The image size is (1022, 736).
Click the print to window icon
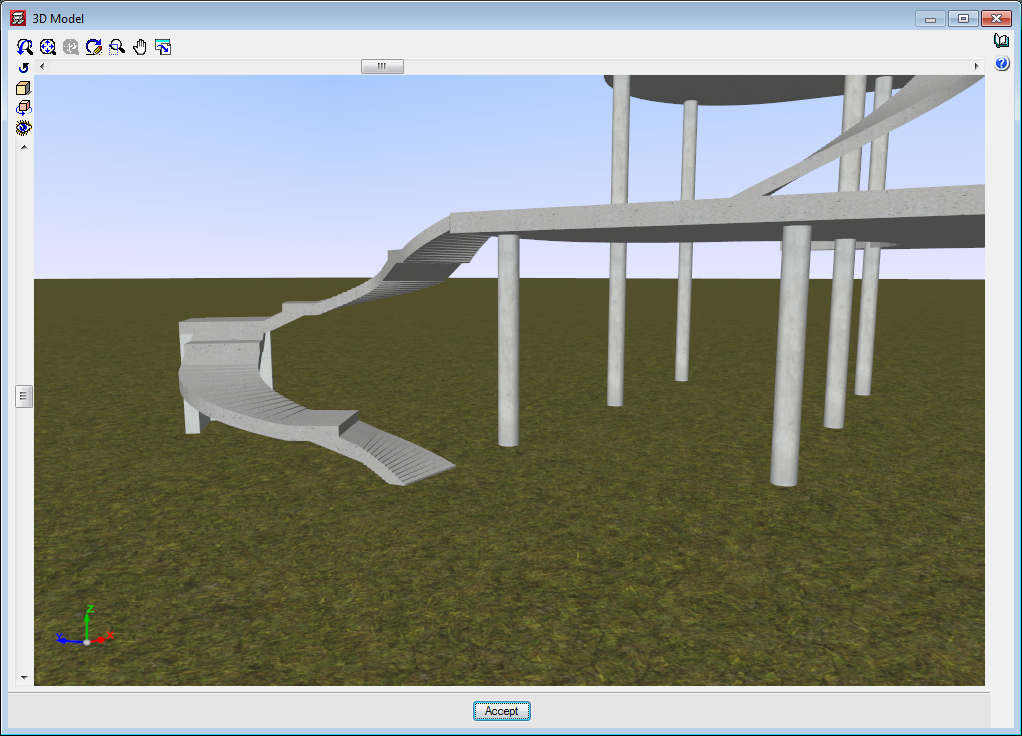coord(163,47)
